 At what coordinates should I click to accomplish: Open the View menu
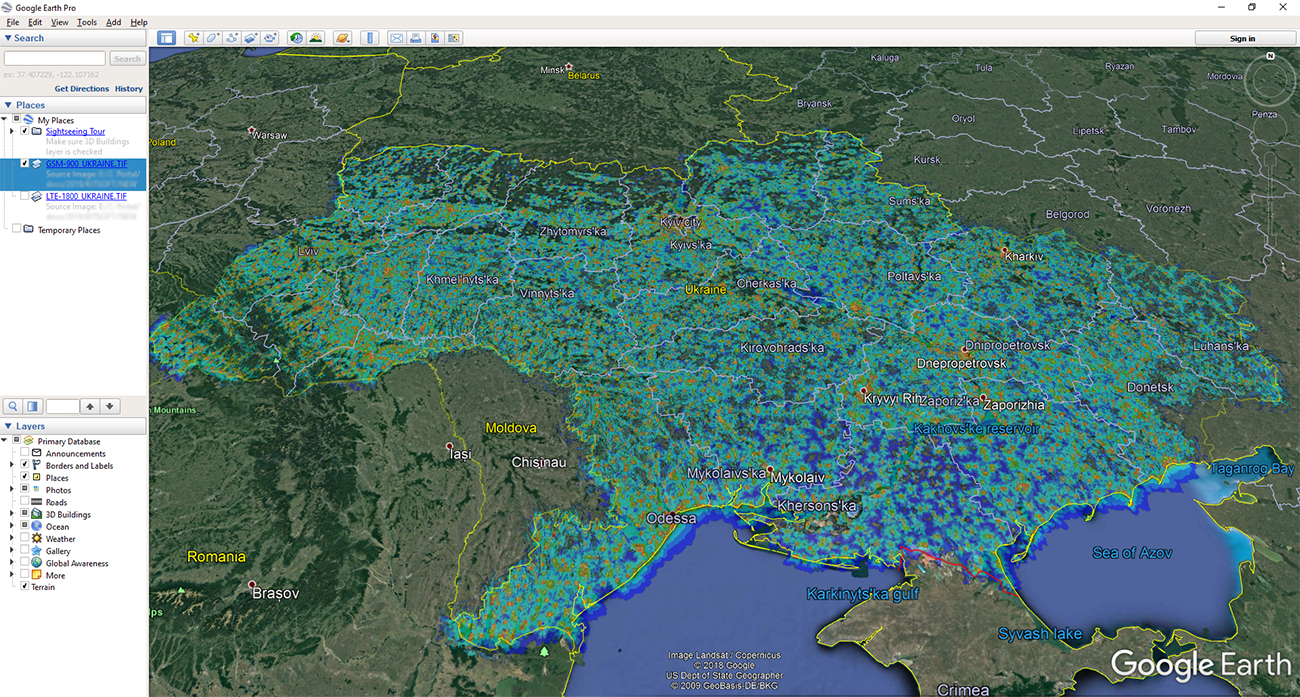pyautogui.click(x=60, y=22)
